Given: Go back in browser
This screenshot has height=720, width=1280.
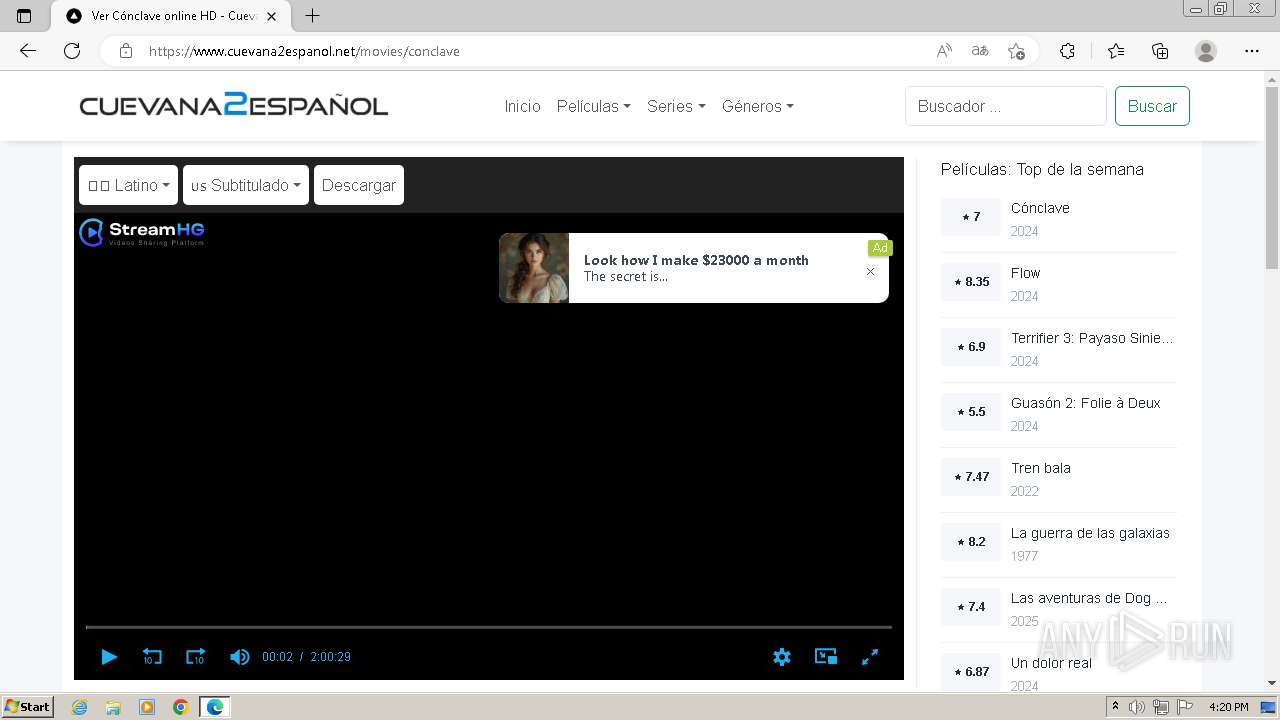Looking at the screenshot, I should tap(28, 51).
